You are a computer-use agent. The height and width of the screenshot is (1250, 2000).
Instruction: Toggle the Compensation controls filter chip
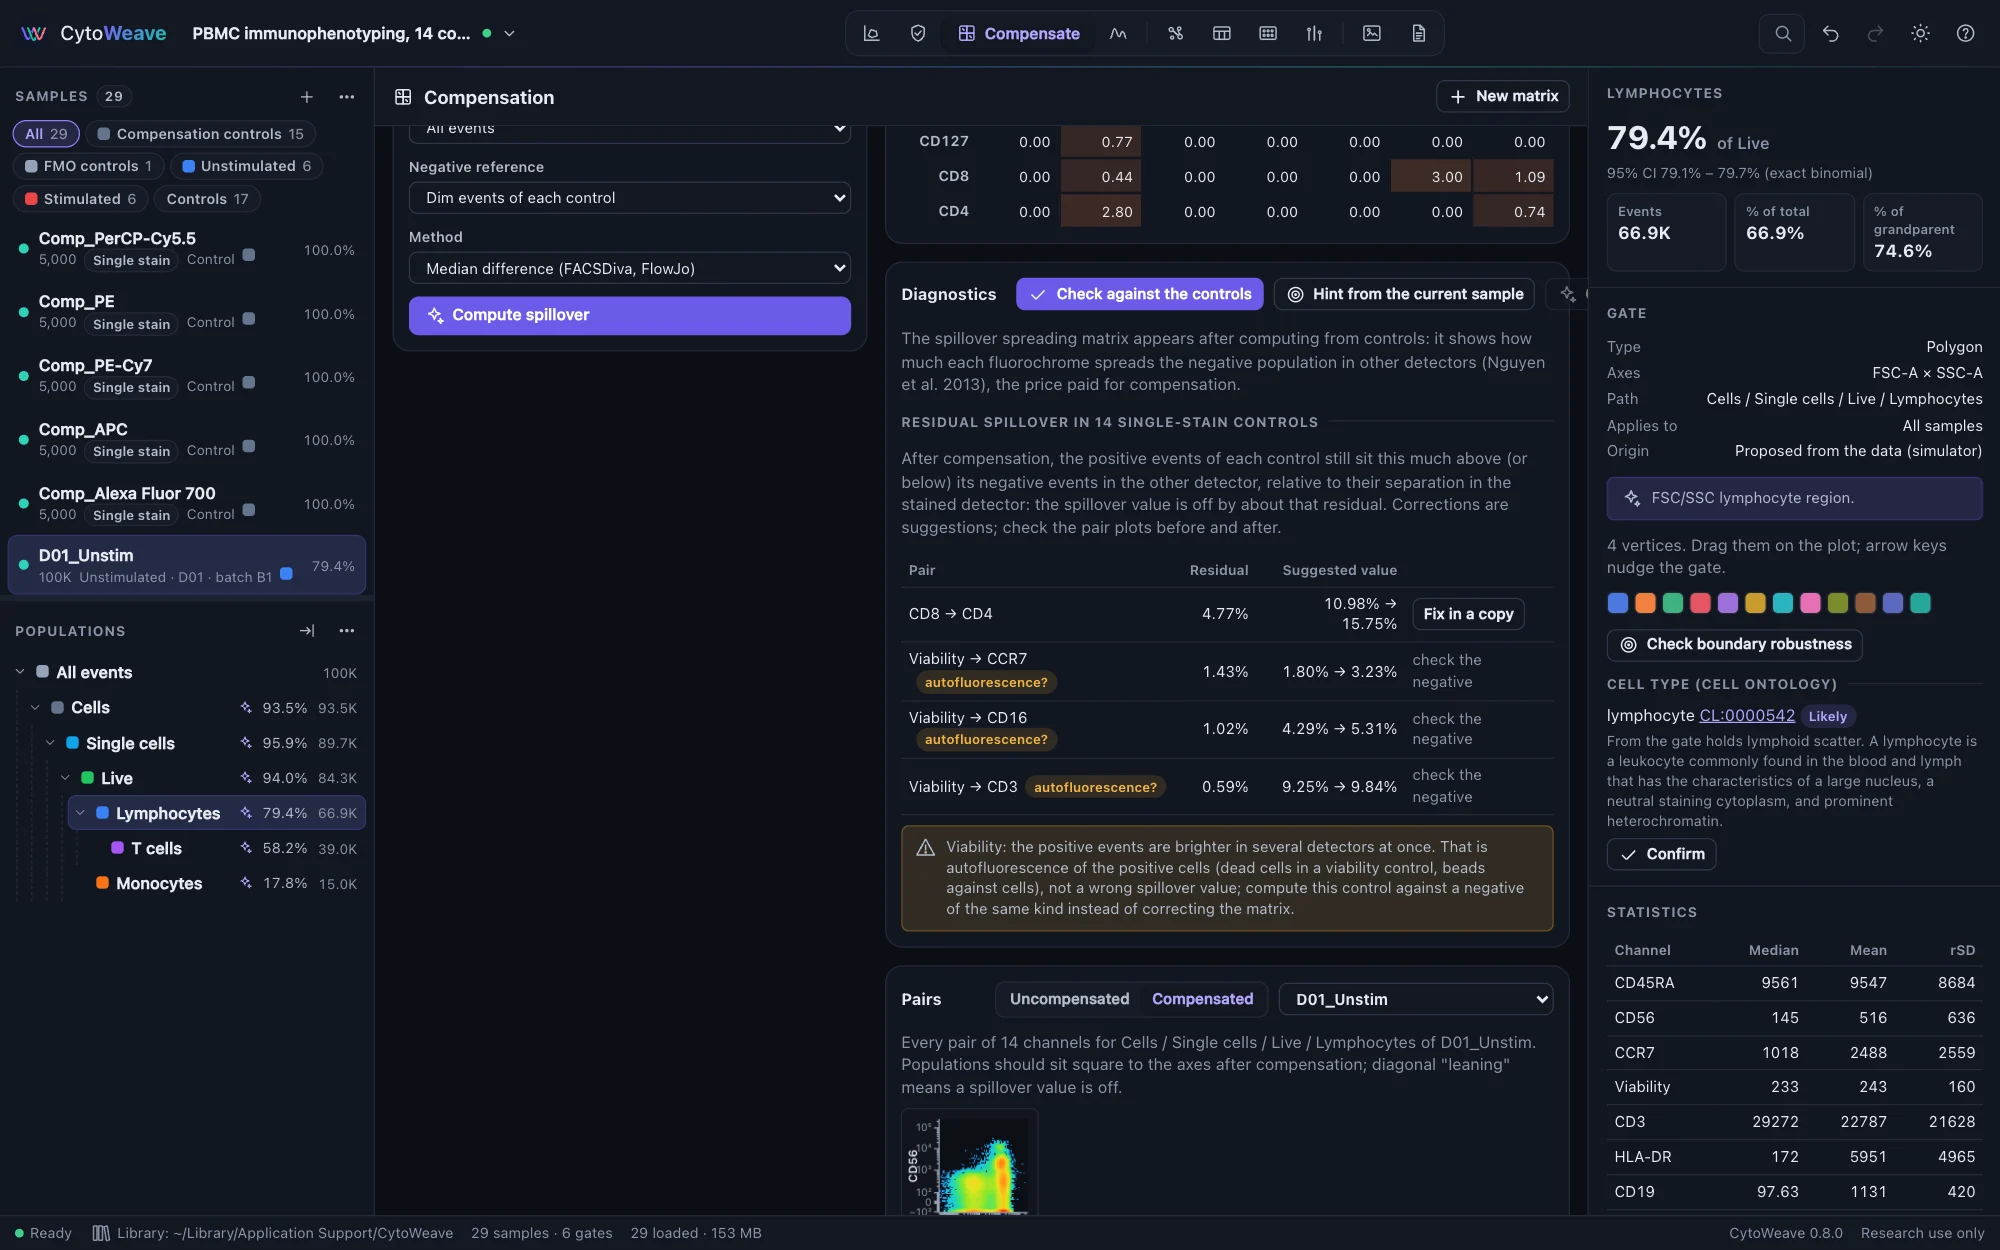pos(200,134)
